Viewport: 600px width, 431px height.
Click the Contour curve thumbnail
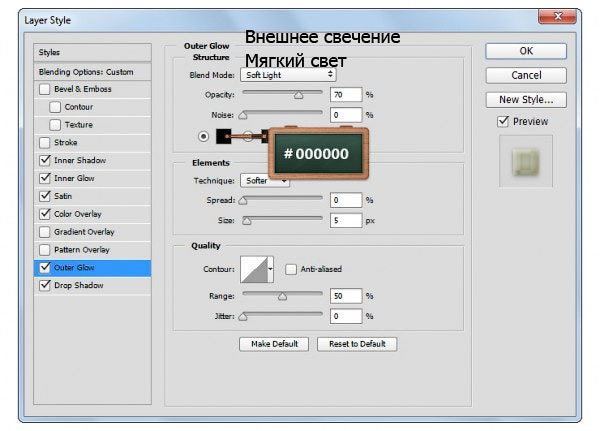254,269
